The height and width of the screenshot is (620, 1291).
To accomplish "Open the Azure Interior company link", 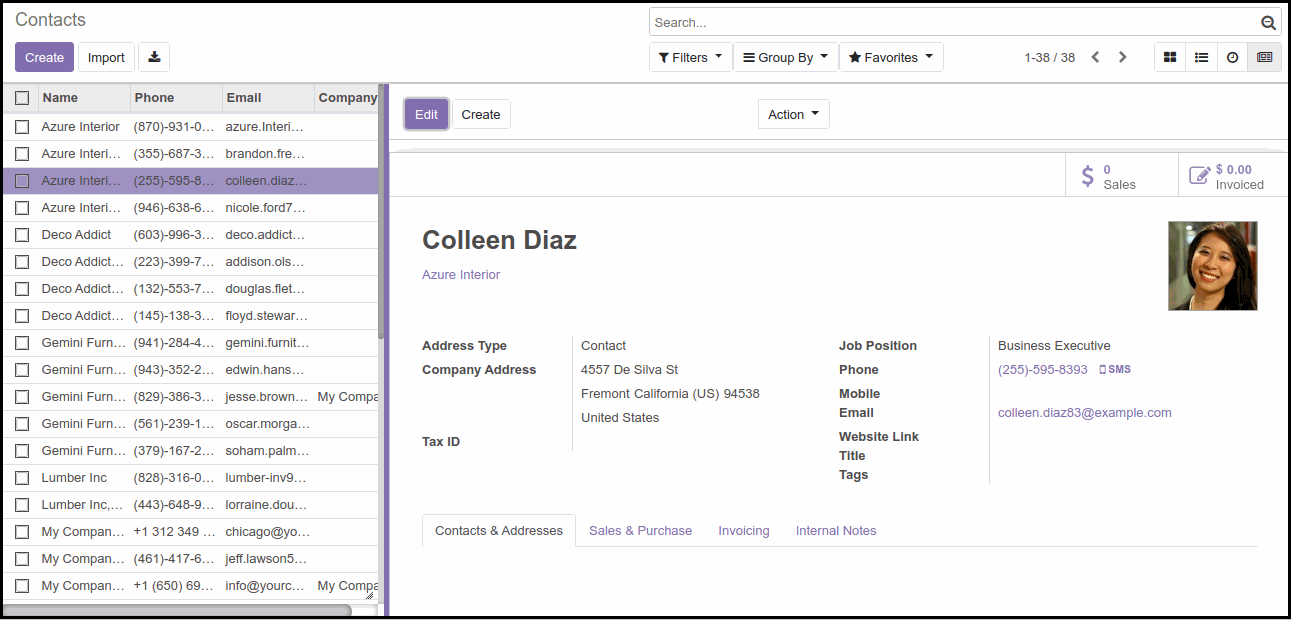I will (x=461, y=274).
